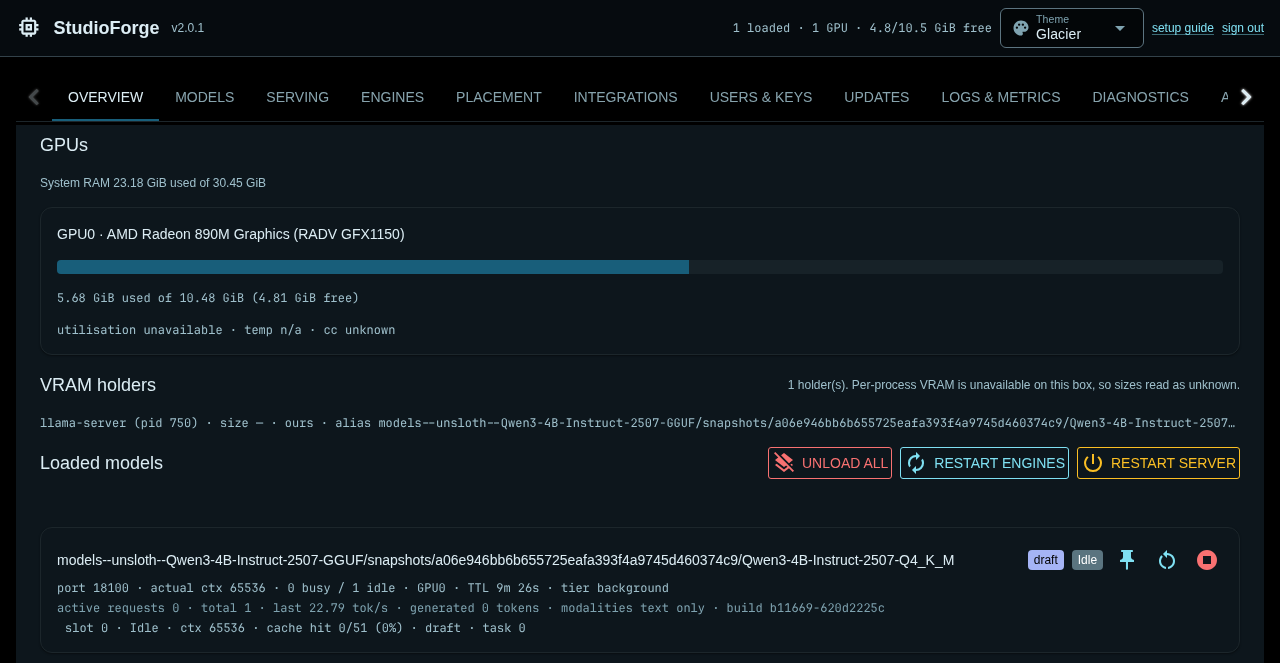Click the 'System RAM 23.18 GiB used' text
Image resolution: width=1280 pixels, height=663 pixels.
[153, 183]
